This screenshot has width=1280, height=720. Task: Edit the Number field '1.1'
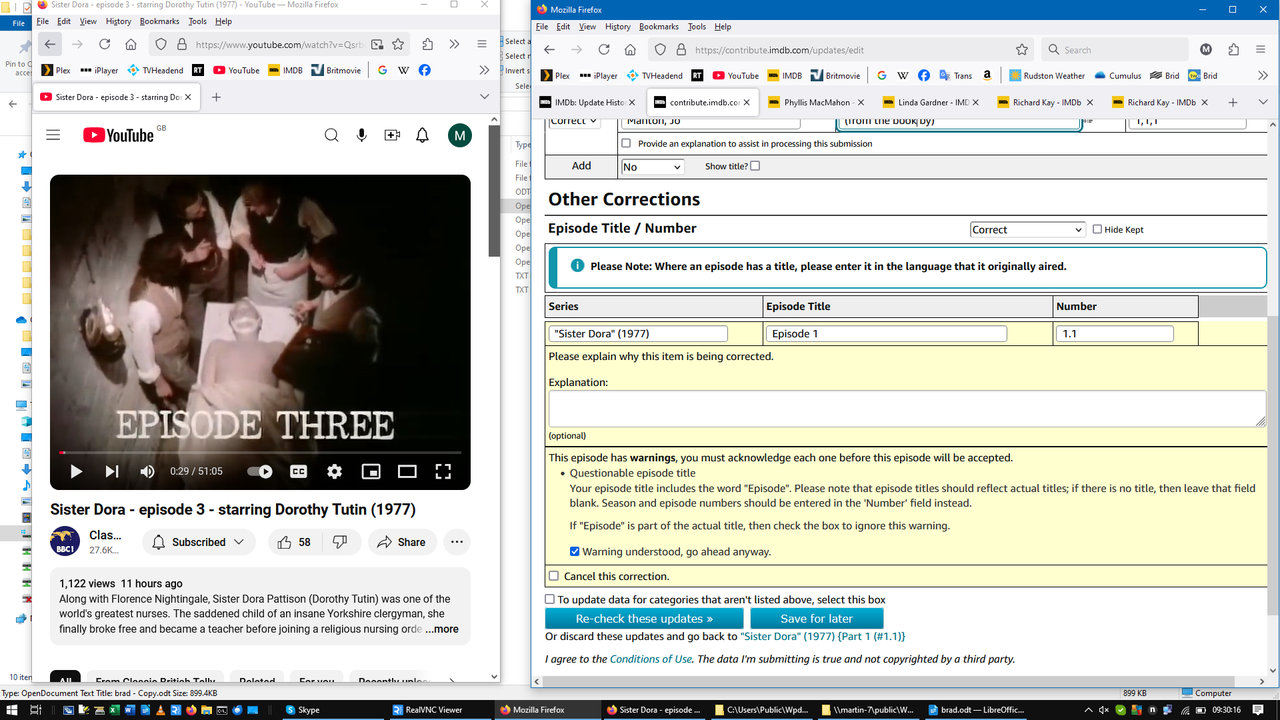click(x=1115, y=334)
